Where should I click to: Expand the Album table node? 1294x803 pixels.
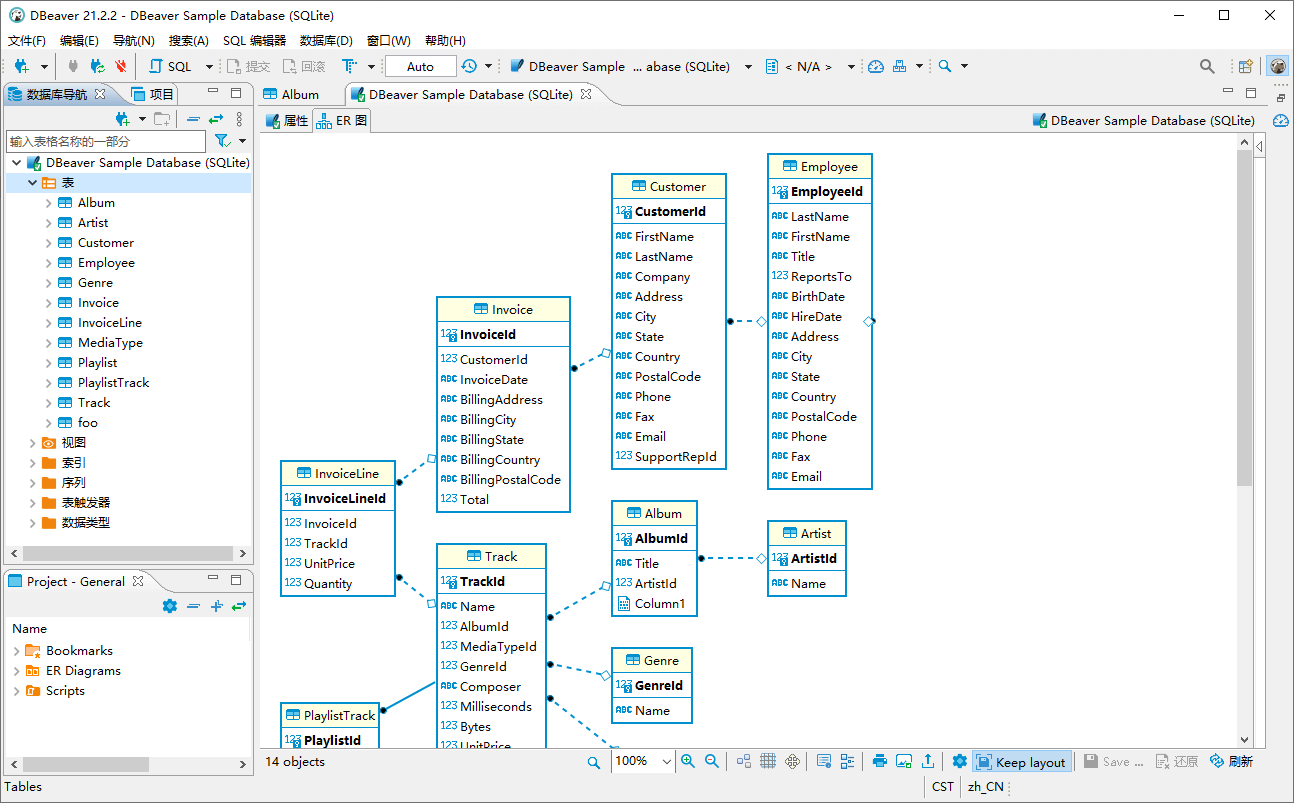point(49,203)
